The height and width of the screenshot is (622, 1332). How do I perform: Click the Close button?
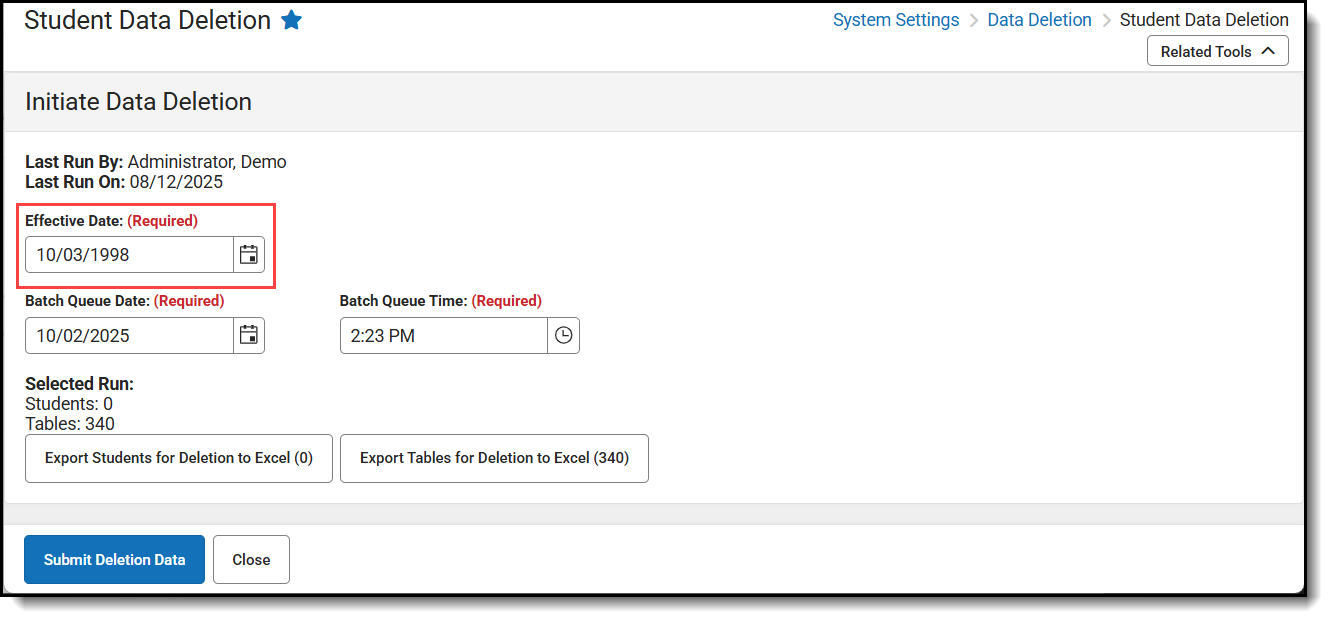coord(251,559)
